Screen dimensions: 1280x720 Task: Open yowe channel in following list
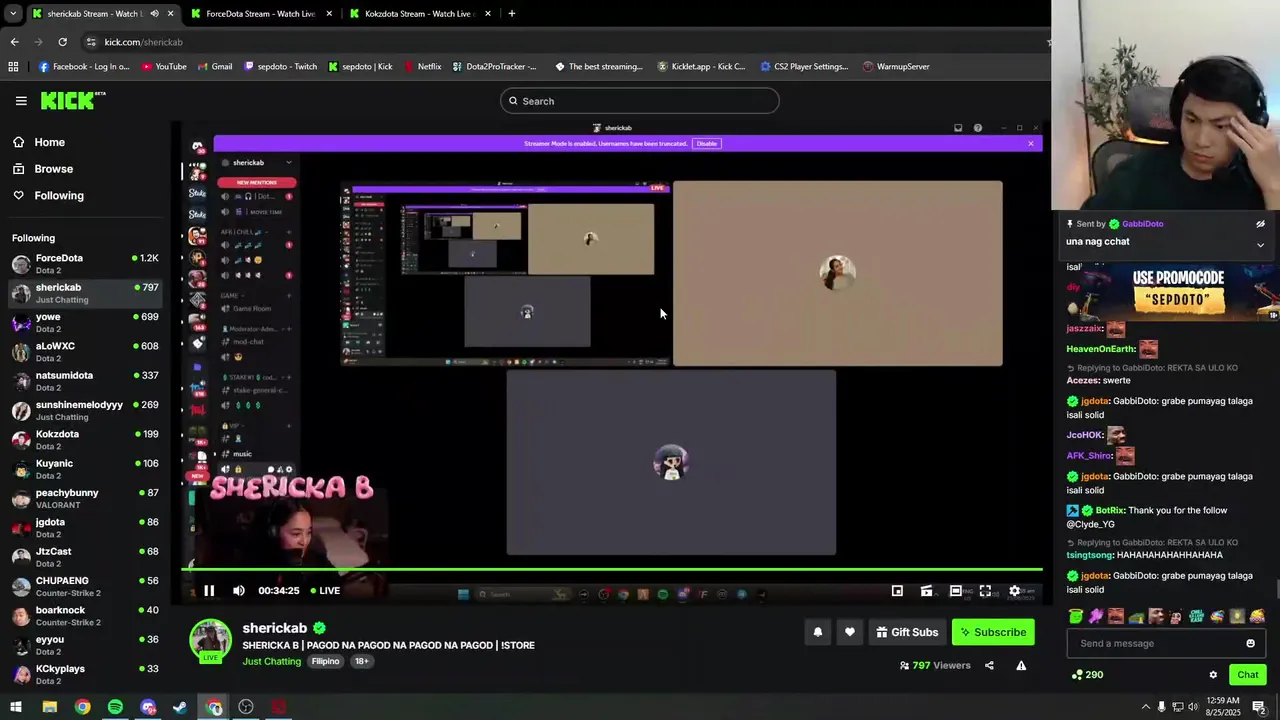coord(85,322)
